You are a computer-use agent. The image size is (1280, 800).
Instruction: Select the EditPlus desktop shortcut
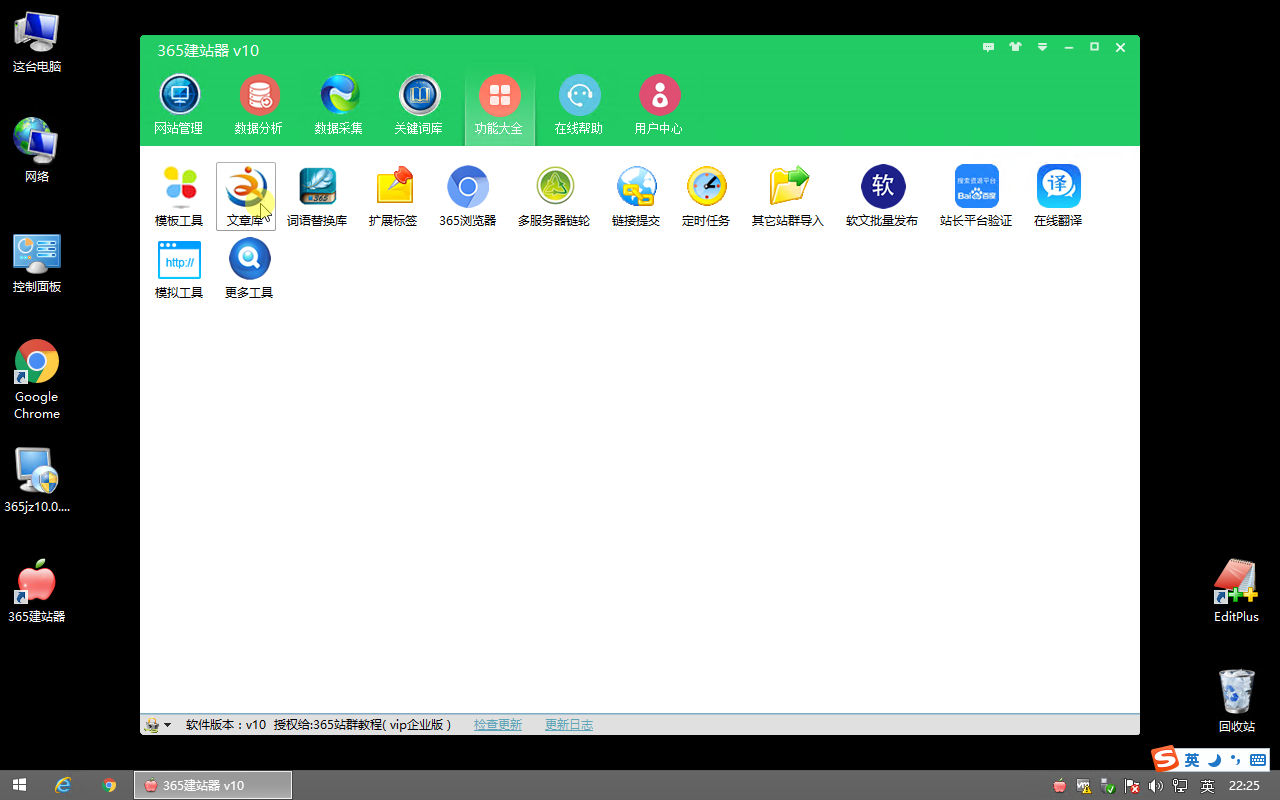1236,591
